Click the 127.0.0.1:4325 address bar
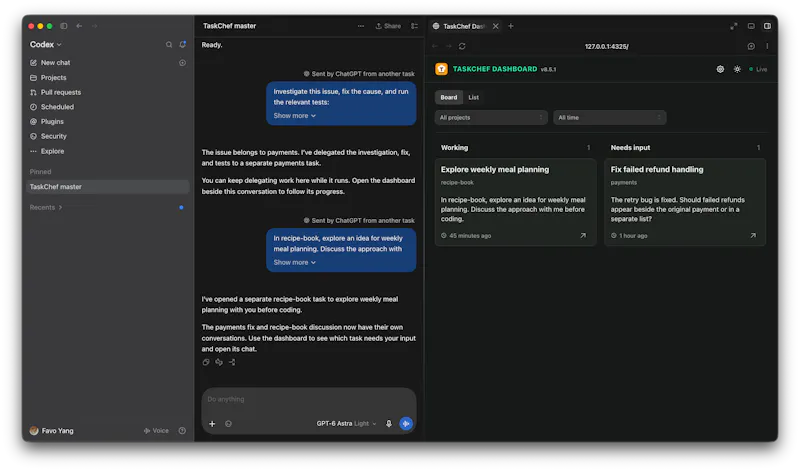This screenshot has width=800, height=471. [607, 46]
